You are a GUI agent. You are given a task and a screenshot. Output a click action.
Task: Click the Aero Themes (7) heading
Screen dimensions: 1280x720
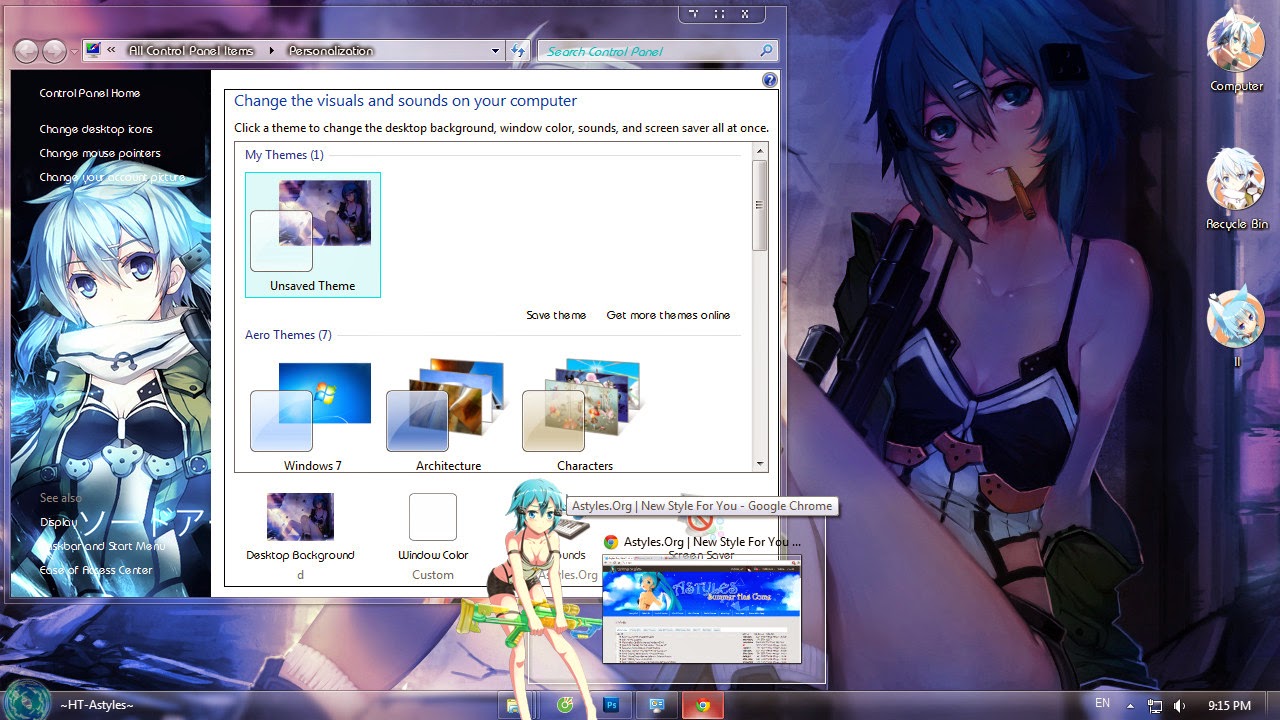288,335
